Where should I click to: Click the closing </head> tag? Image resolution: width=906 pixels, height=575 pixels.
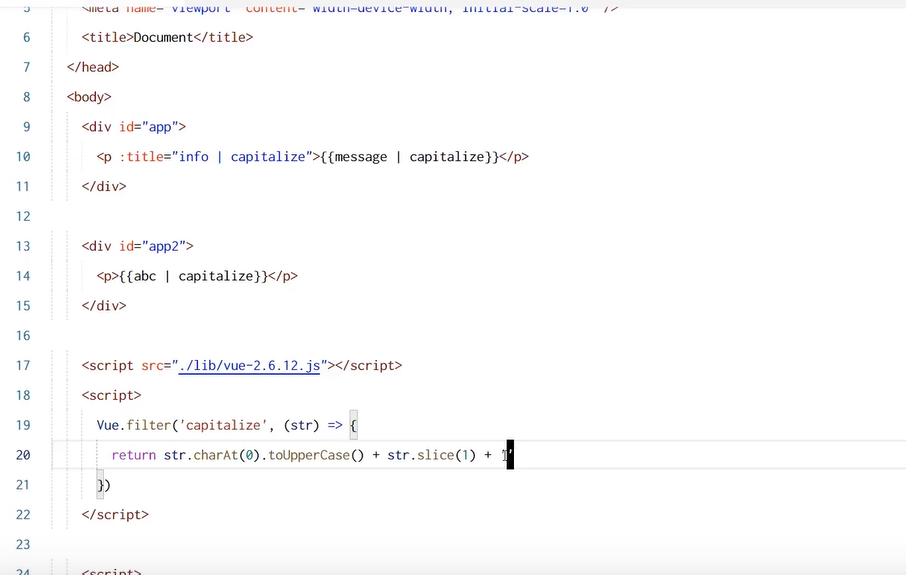coord(93,67)
